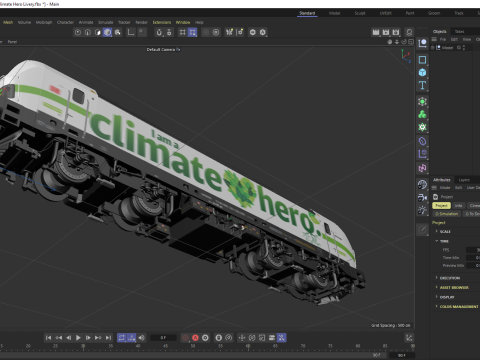Click Mode in the Attributes panel

pos(445,188)
